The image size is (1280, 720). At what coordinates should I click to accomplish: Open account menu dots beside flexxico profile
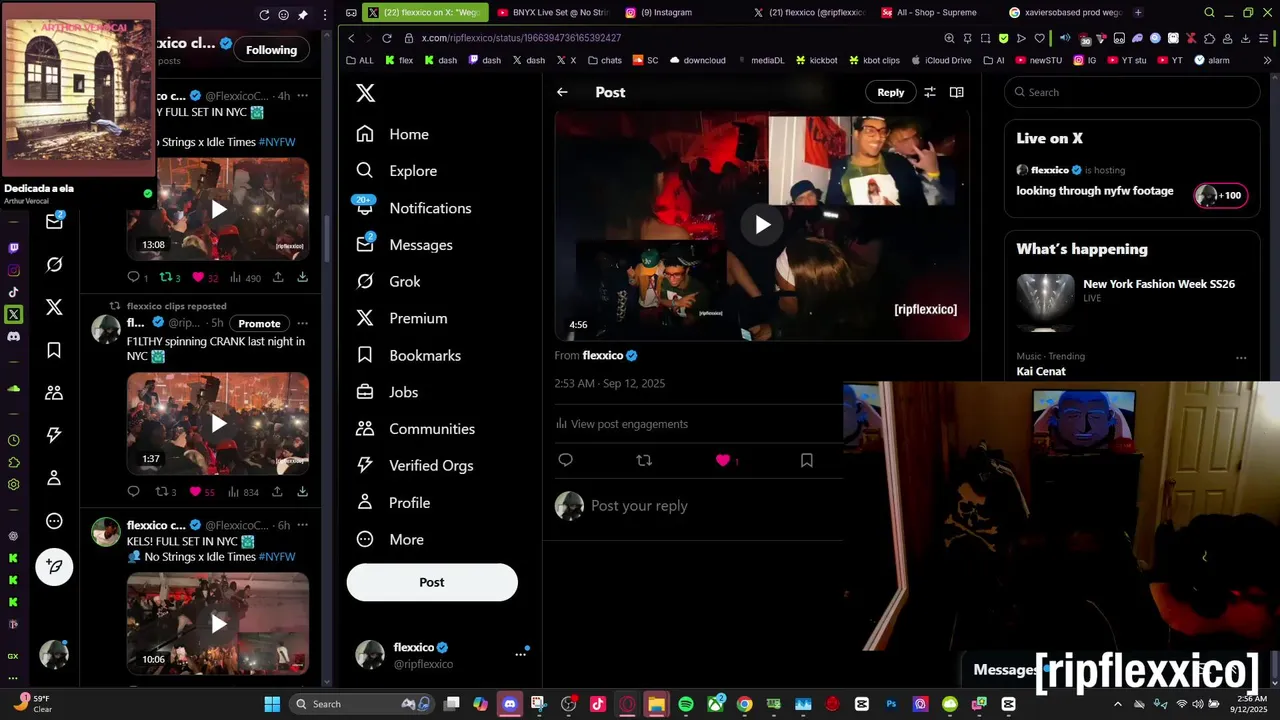[x=520, y=654]
